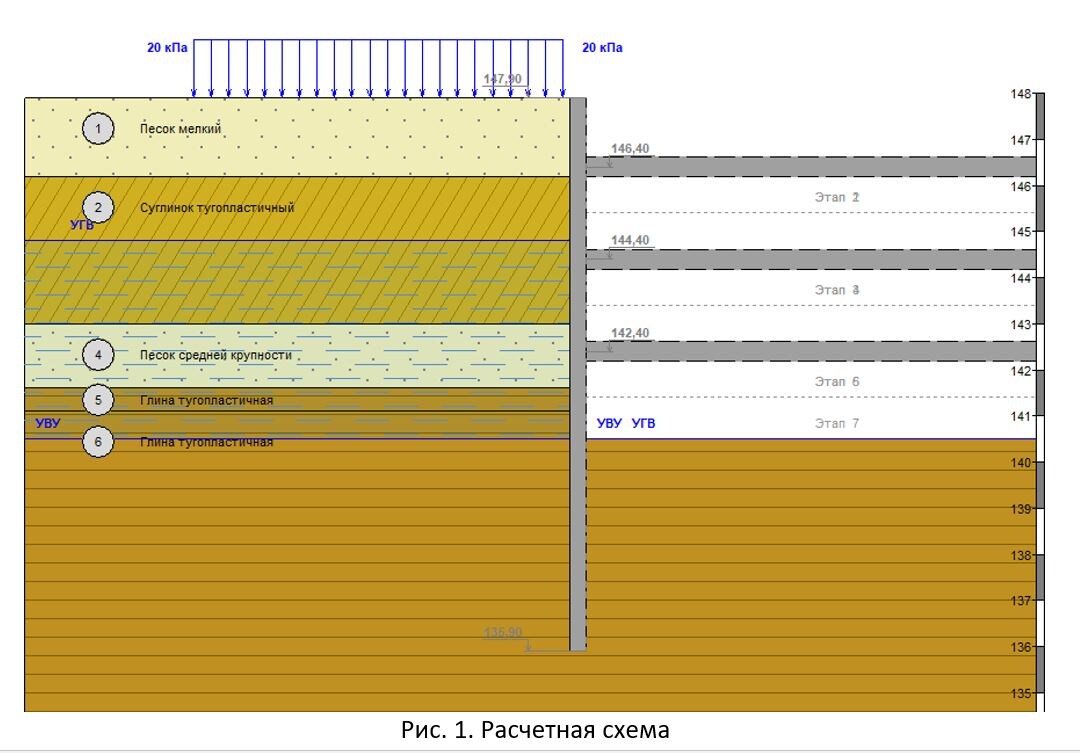Click the 'Суглинок тугопластичный' label
Viewport: 1080px width, 753px height.
point(217,207)
